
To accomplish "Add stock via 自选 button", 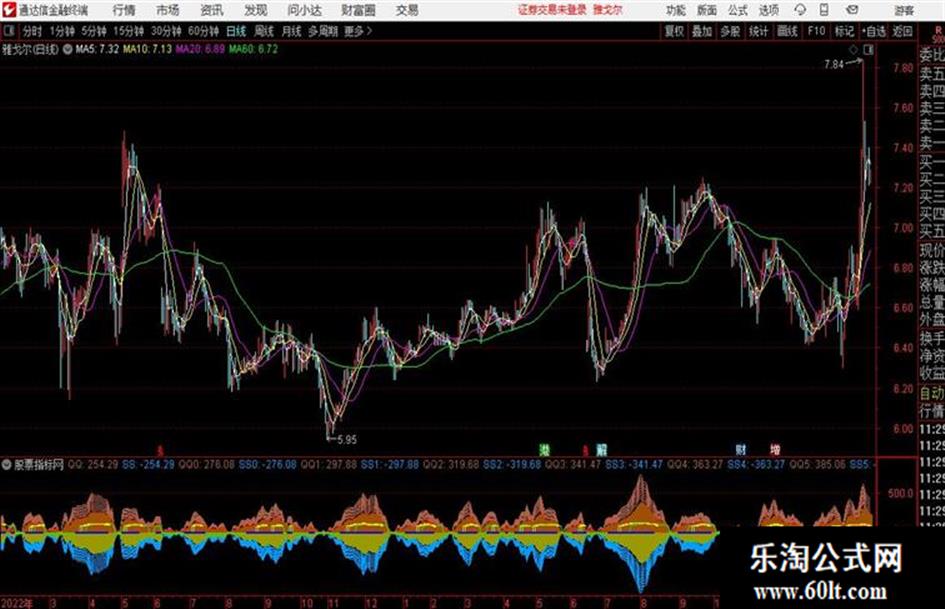I will 874,31.
